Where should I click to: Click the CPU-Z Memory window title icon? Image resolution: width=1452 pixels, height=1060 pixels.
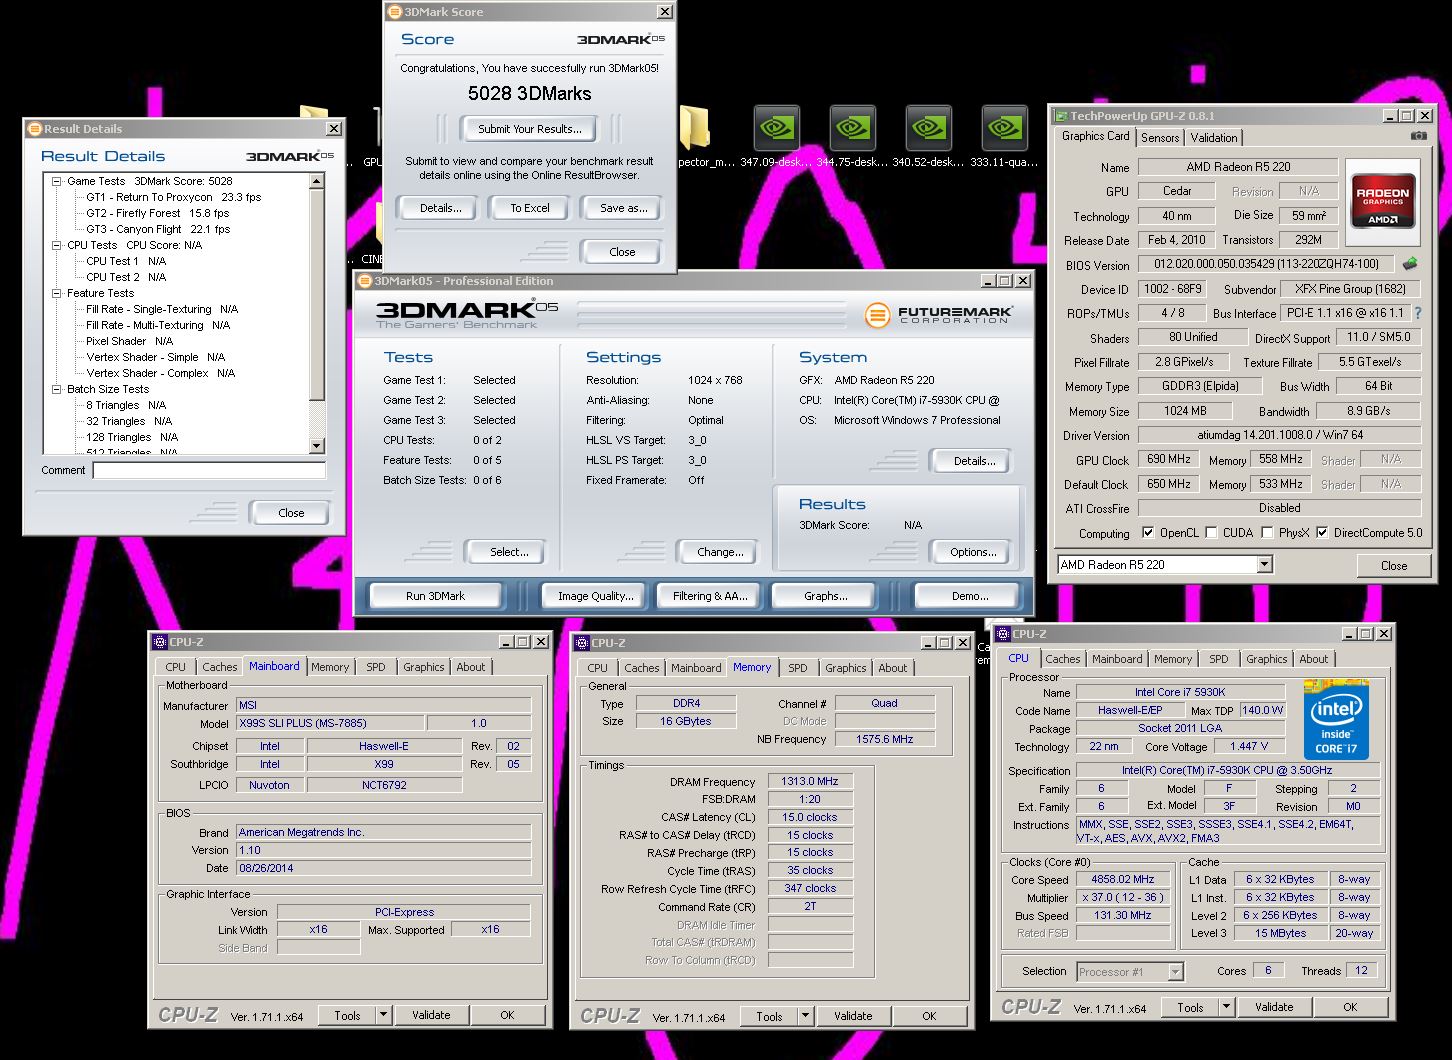582,643
